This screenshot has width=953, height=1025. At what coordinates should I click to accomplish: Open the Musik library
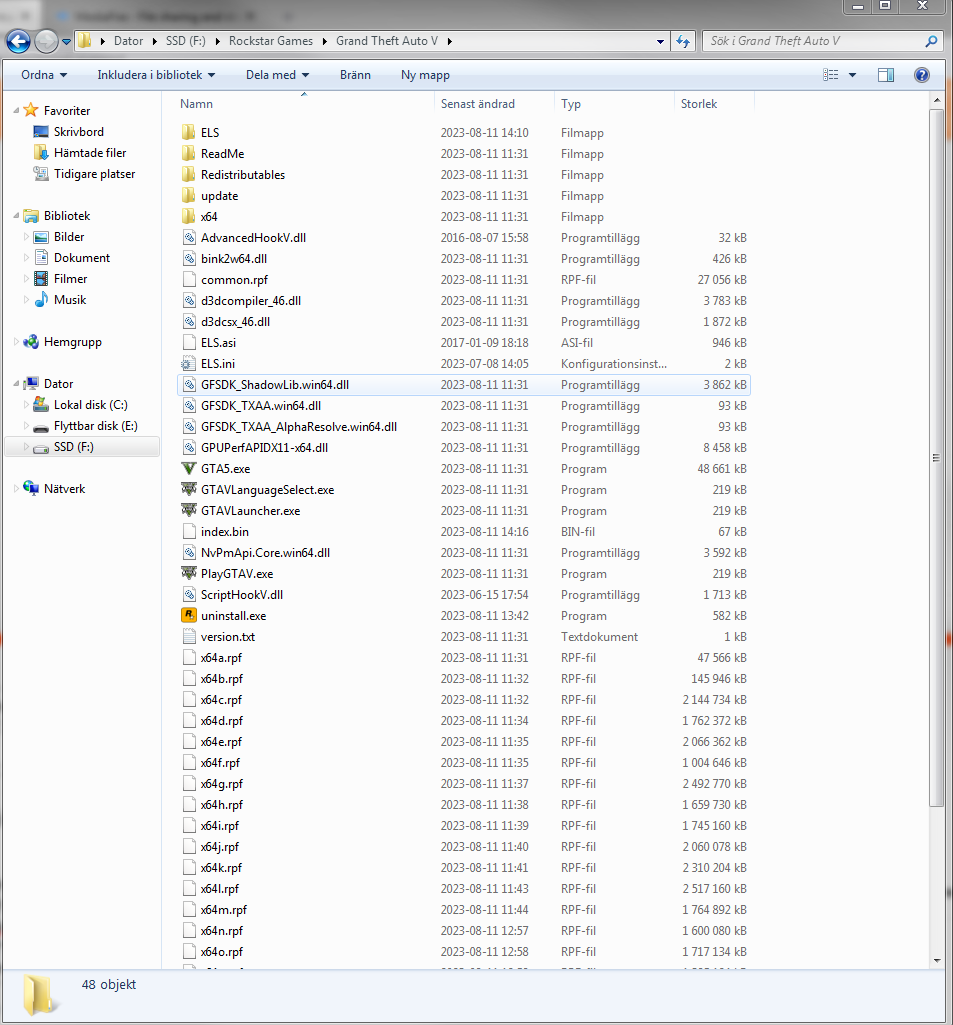point(70,299)
